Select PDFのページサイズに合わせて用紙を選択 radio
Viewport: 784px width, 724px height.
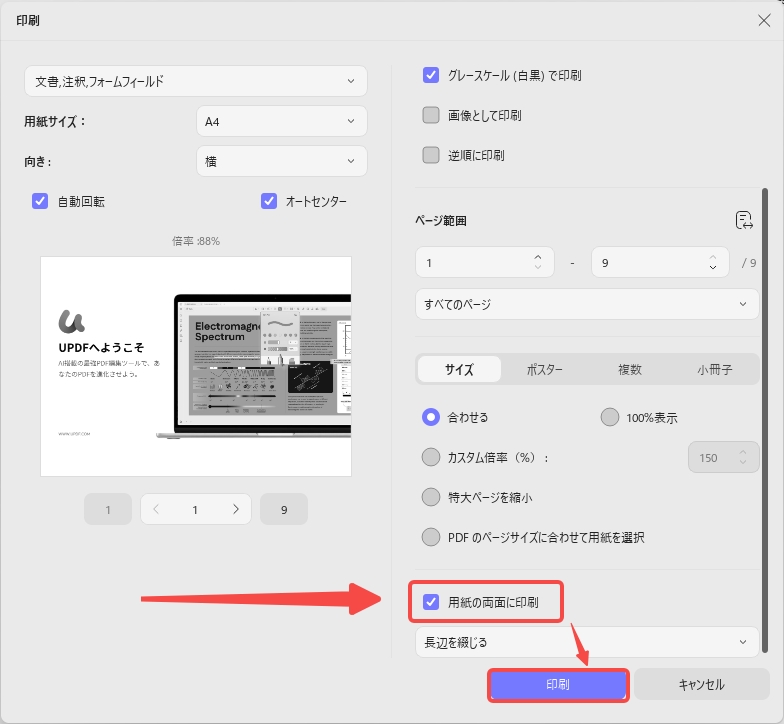pos(430,537)
